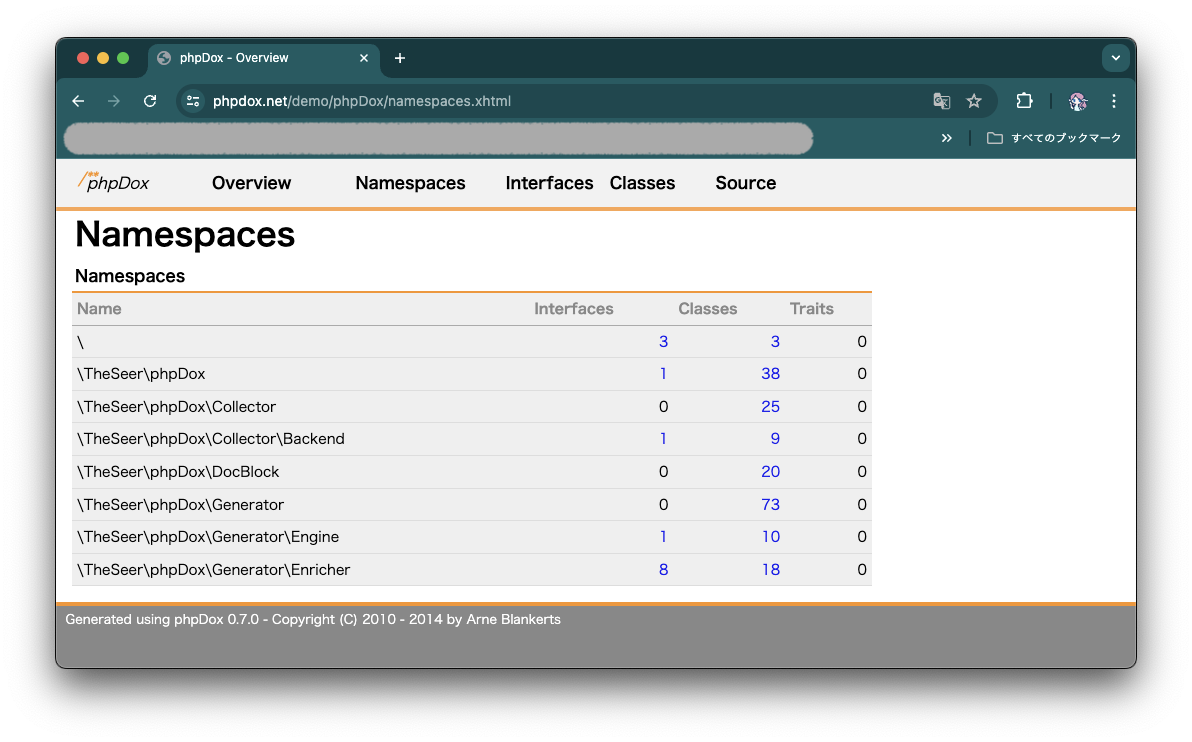The image size is (1192, 742).
Task: Show hidden bookmarks chevron
Action: pyautogui.click(x=946, y=138)
